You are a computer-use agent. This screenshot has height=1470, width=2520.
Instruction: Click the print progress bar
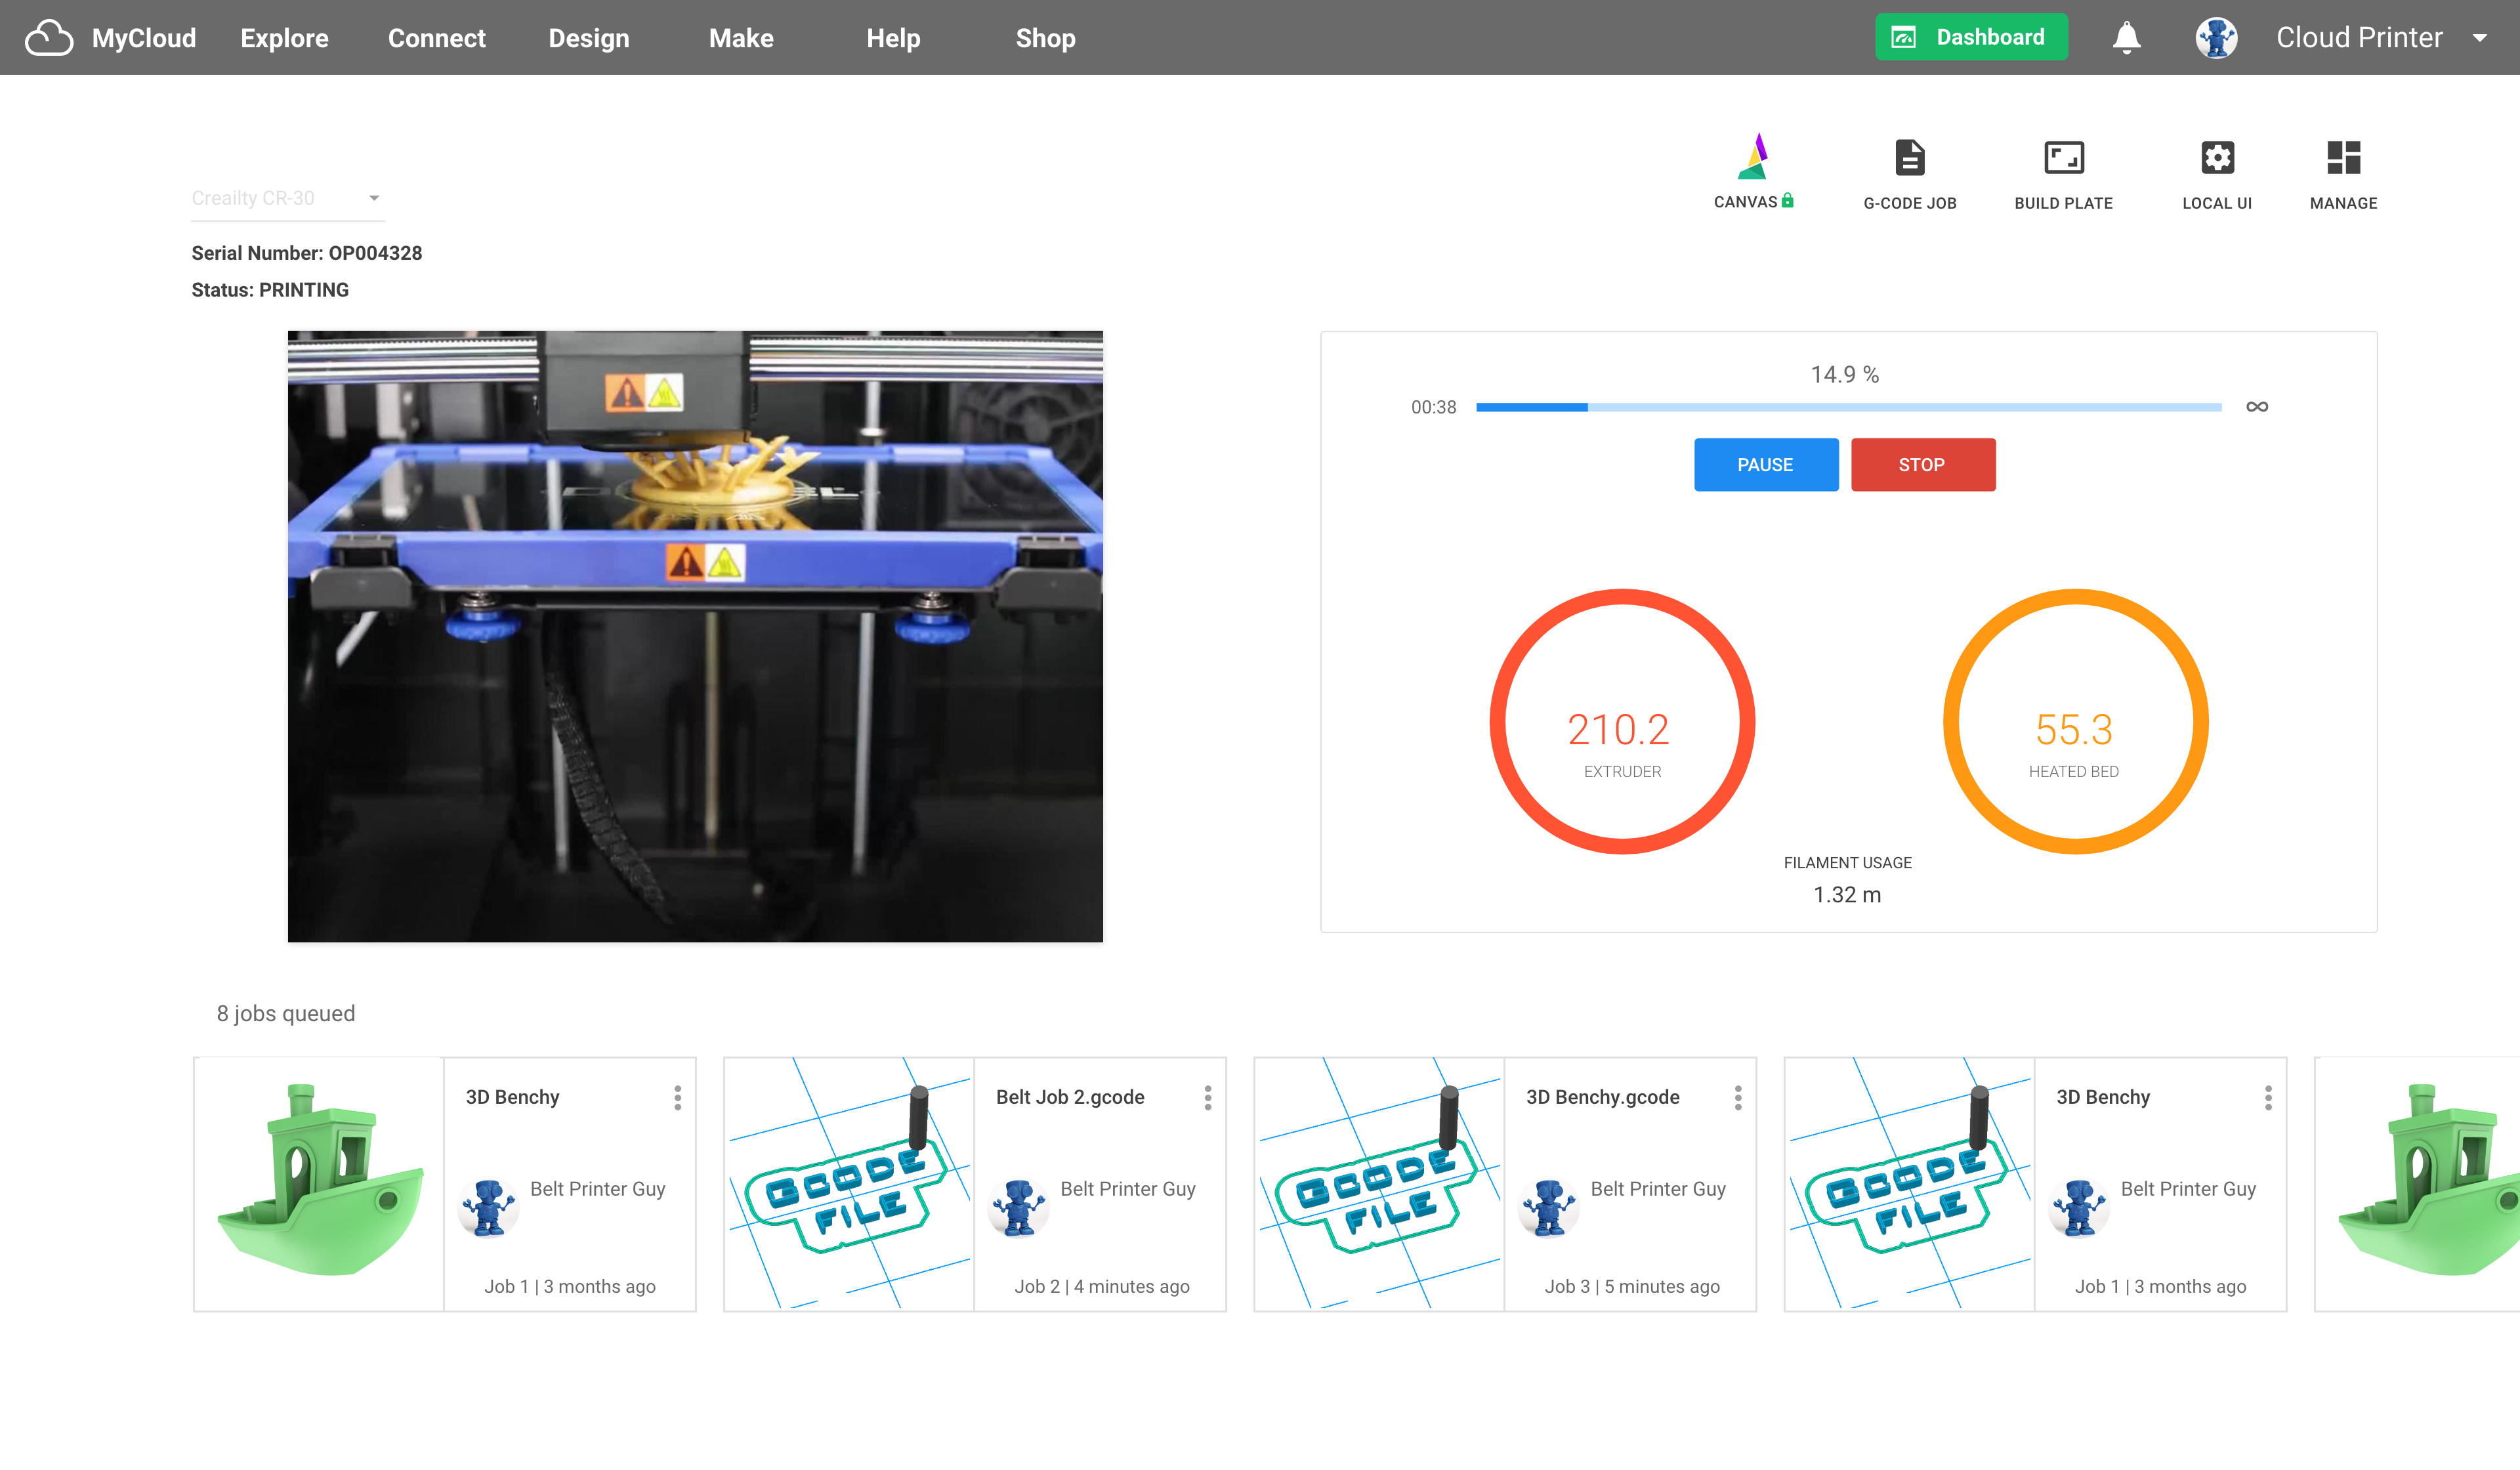point(1848,407)
